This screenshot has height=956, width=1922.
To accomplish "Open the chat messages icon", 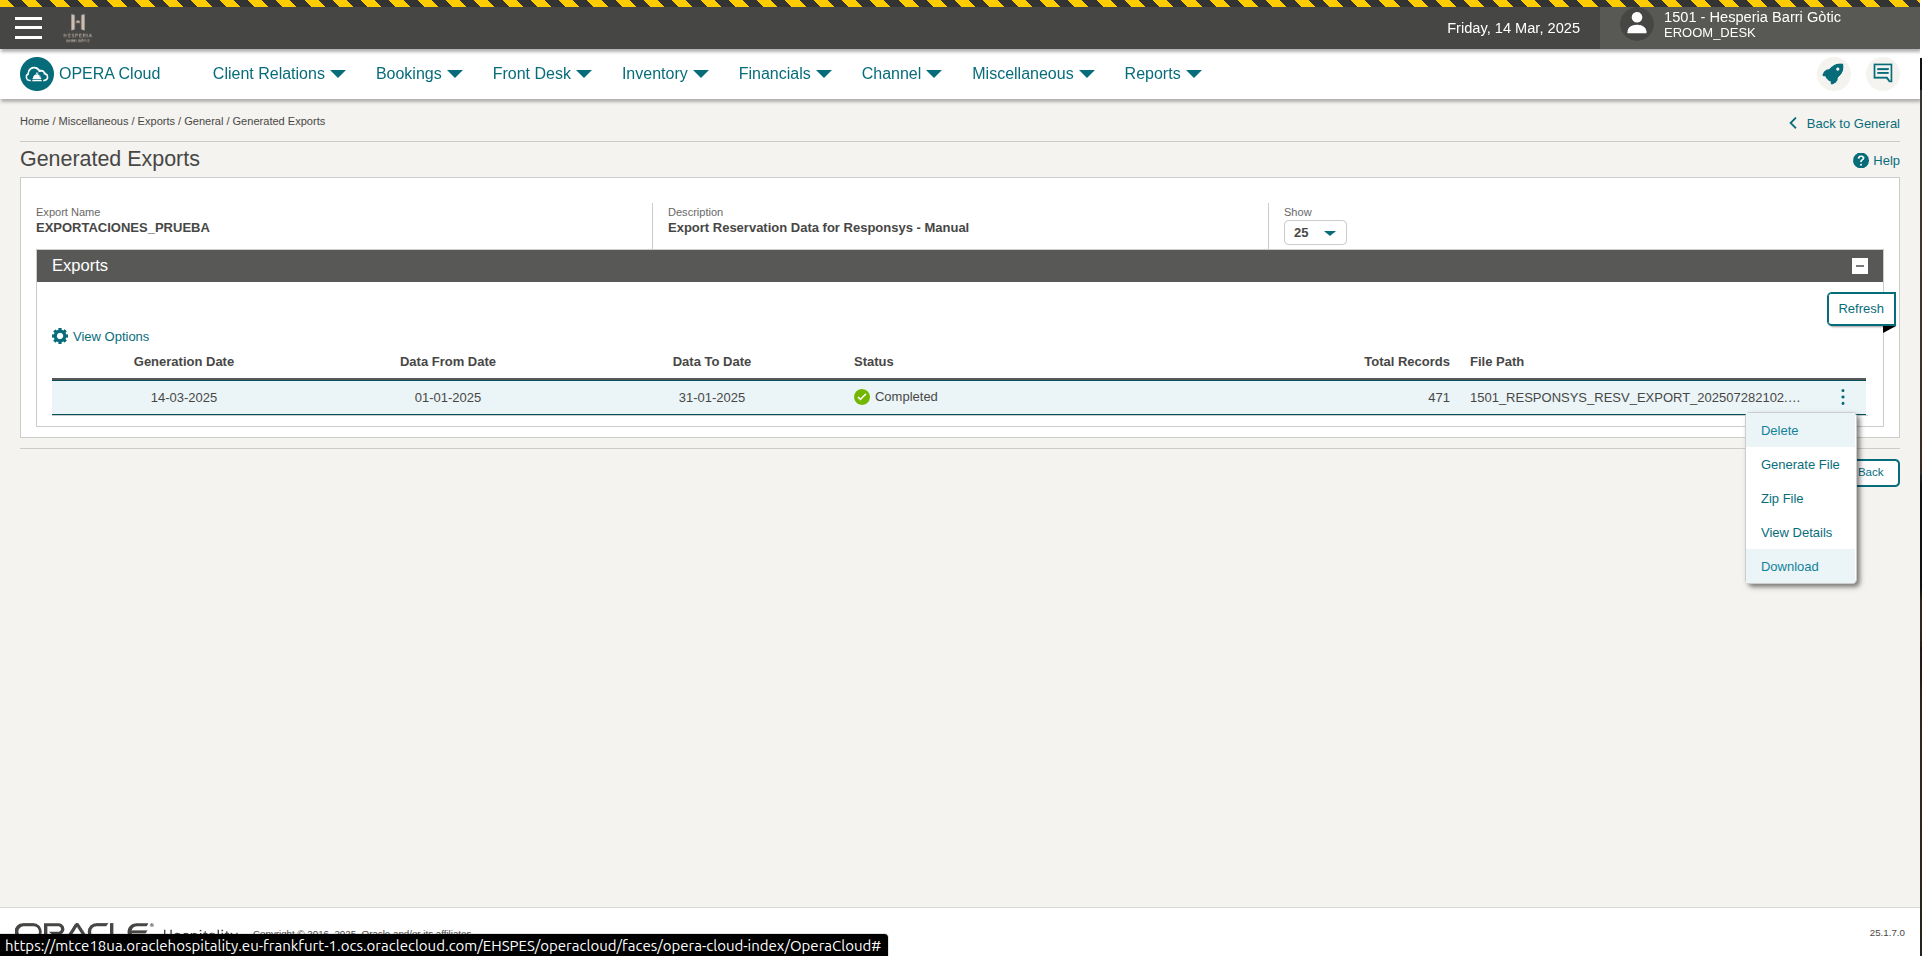I will pos(1882,74).
